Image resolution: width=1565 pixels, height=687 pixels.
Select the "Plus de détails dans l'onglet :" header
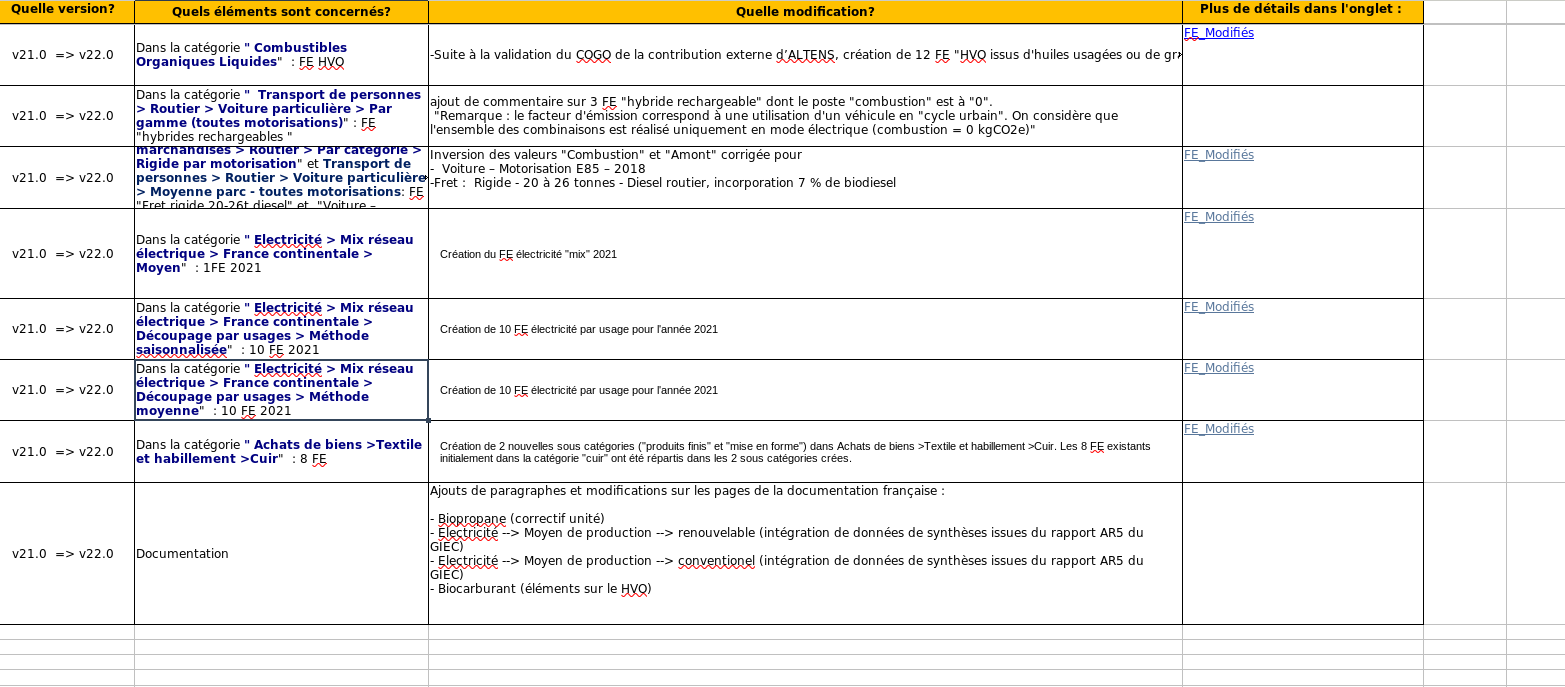pyautogui.click(x=1302, y=11)
